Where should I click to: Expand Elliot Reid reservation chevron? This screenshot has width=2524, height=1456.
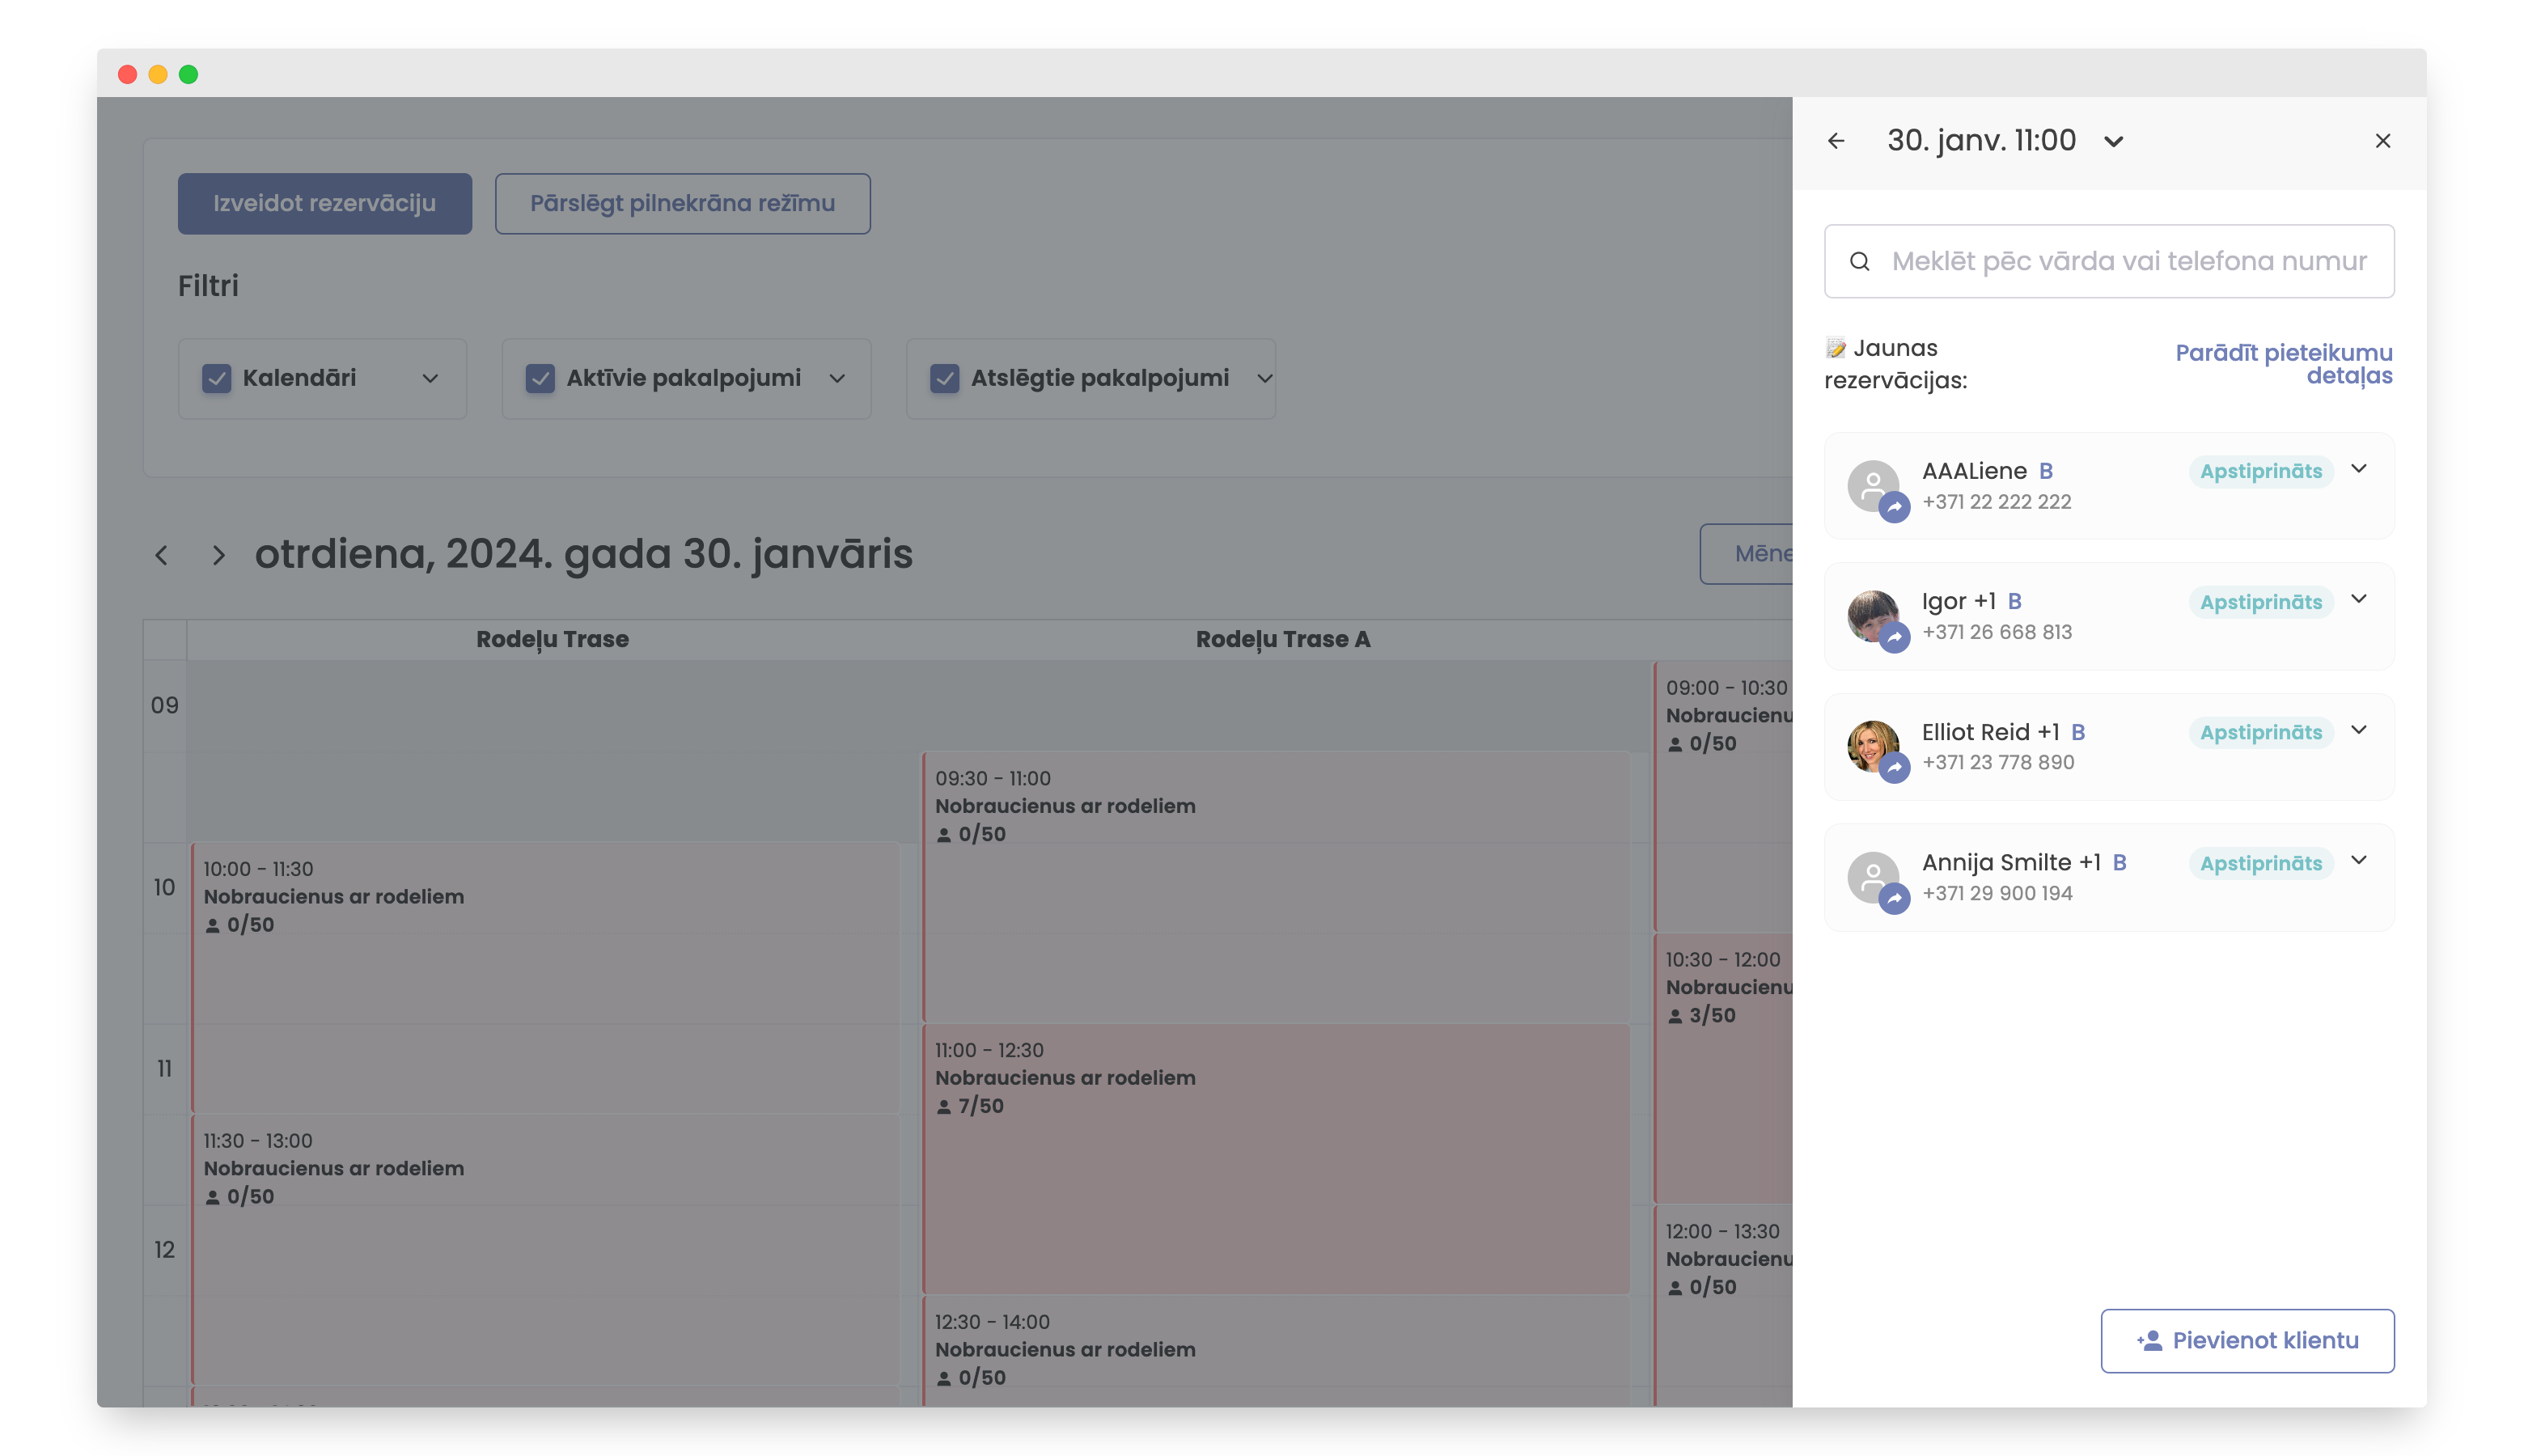coord(2359,730)
